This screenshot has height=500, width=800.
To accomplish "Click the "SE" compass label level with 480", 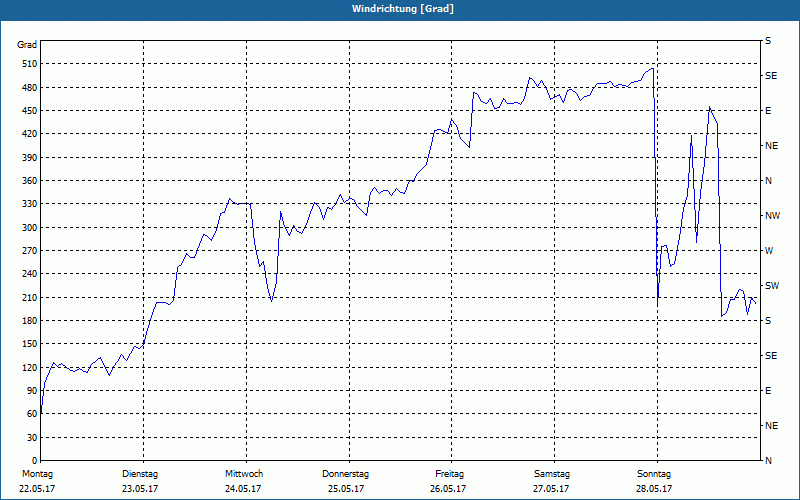I will [771, 76].
